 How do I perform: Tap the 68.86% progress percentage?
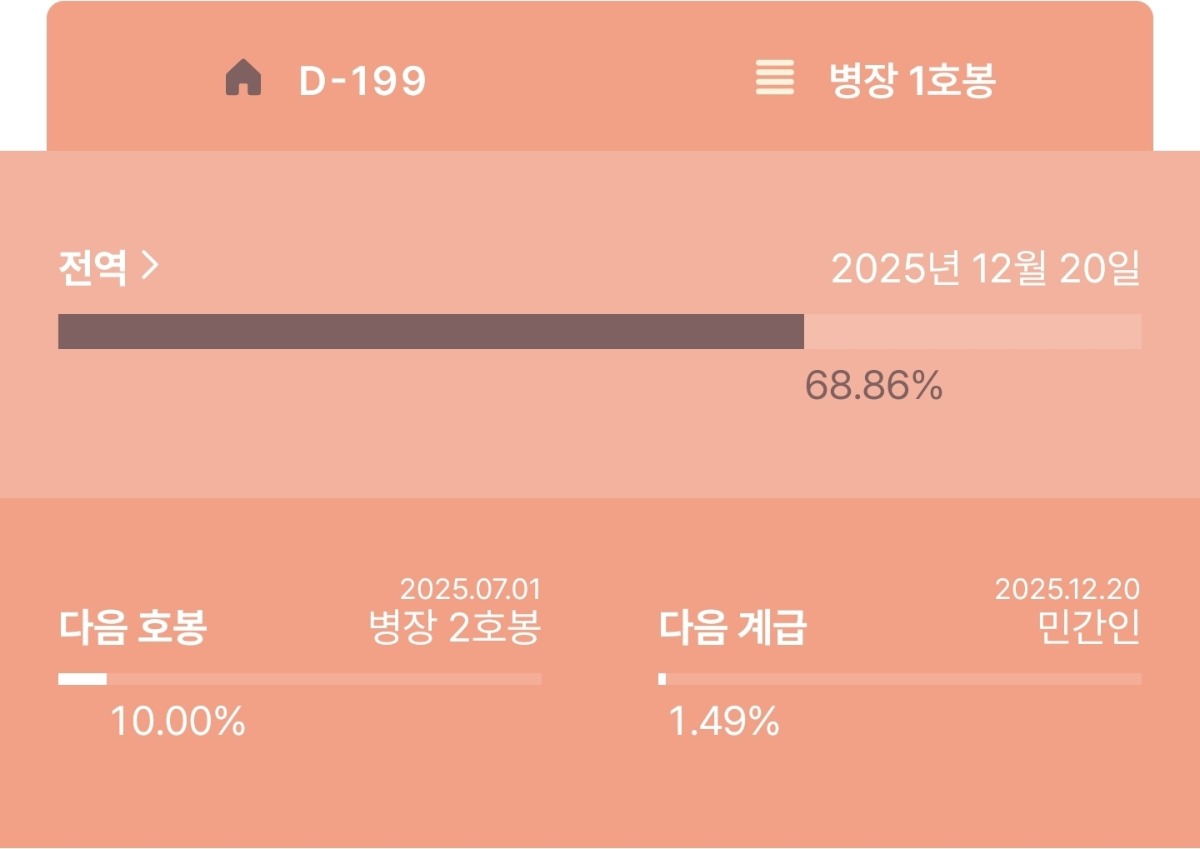tap(873, 386)
